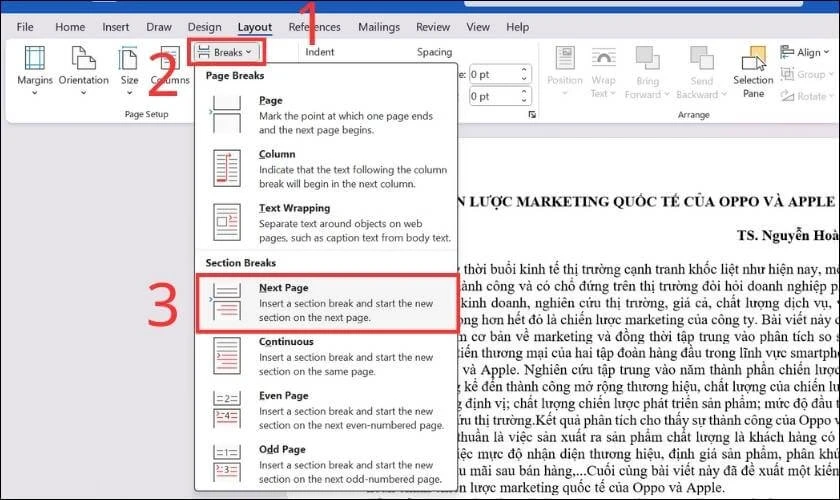This screenshot has height=500, width=840.
Task: Insert a Column break
Action: pos(326,168)
